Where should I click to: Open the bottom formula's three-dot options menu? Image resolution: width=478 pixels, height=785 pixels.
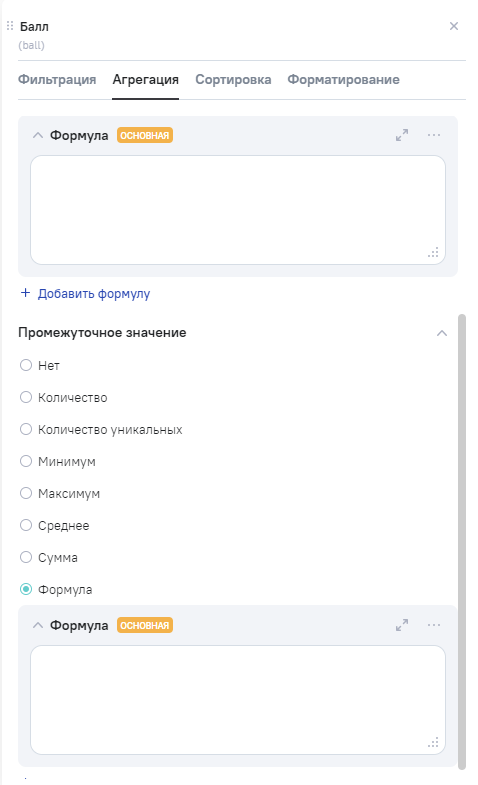(x=434, y=625)
